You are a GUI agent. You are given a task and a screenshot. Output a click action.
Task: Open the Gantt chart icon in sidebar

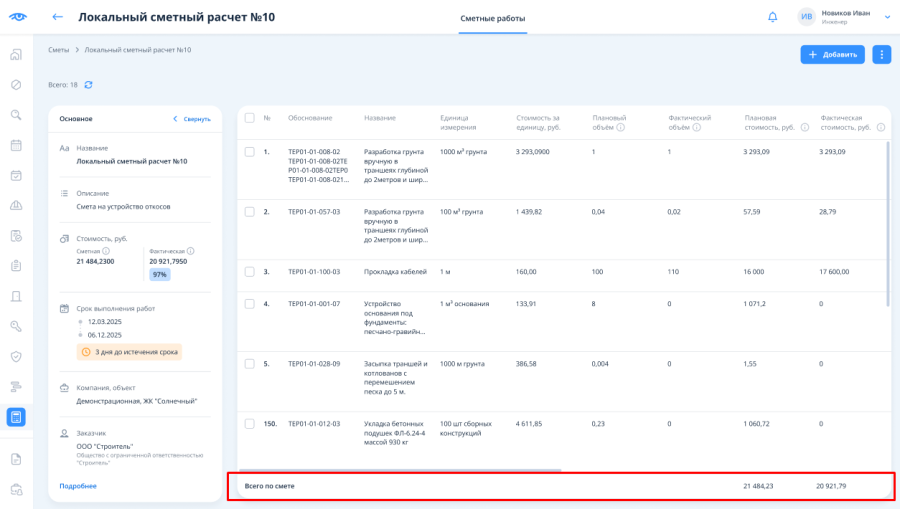pos(16,387)
